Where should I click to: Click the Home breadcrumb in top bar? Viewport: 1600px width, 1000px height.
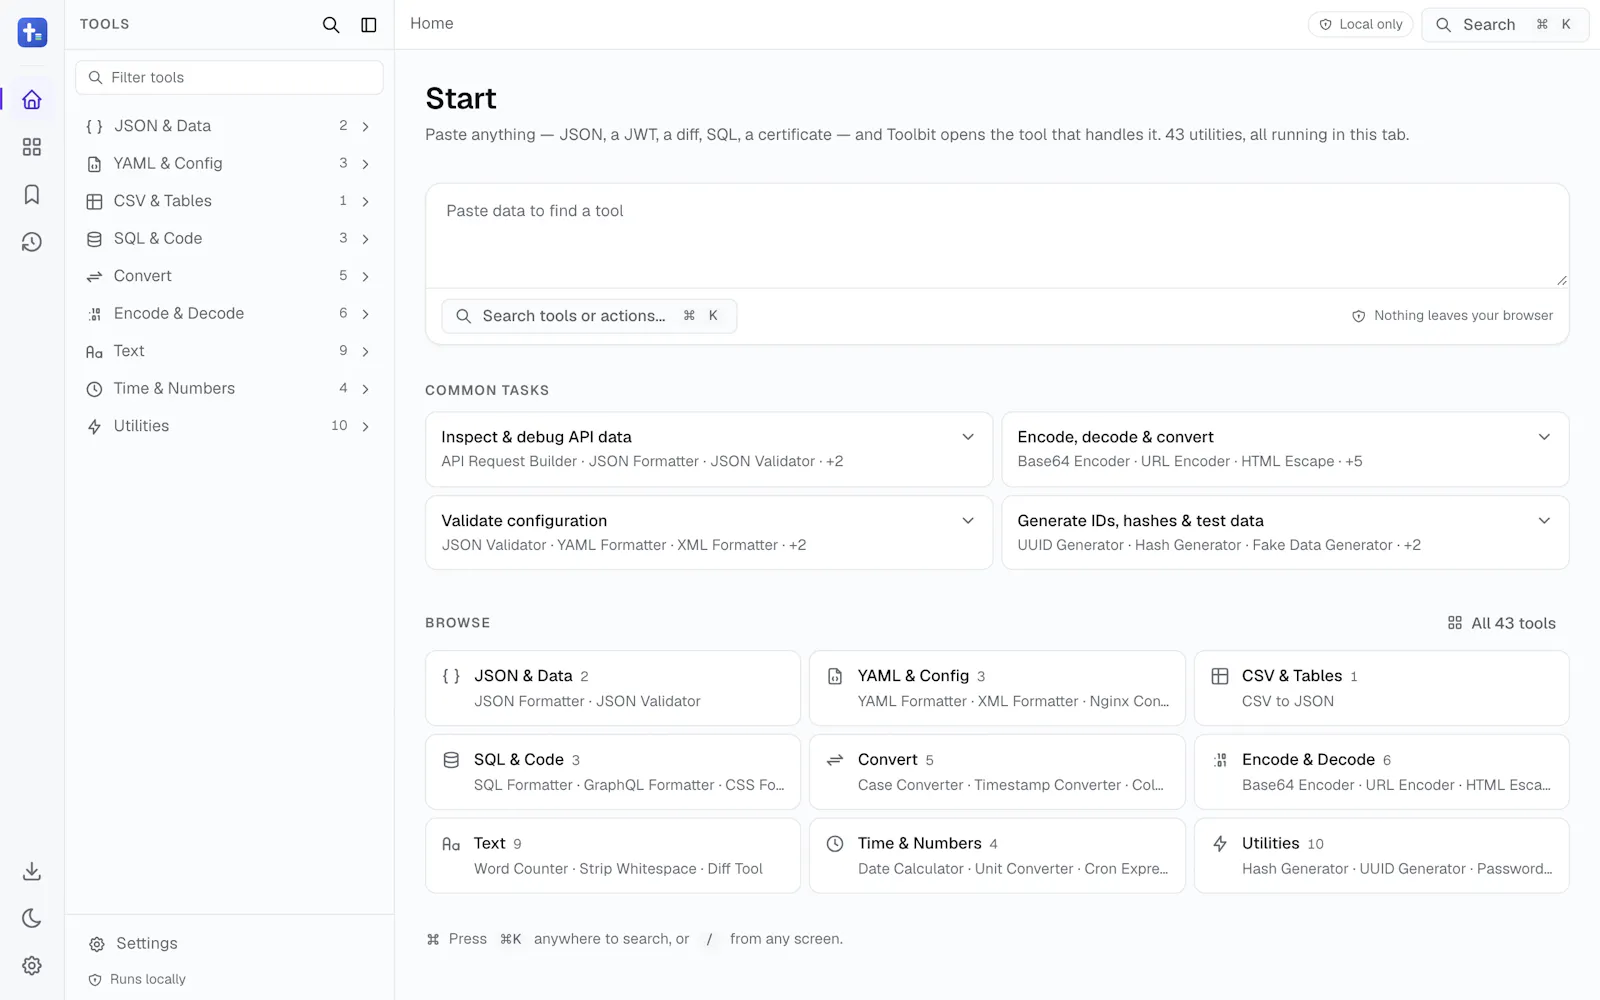(432, 24)
